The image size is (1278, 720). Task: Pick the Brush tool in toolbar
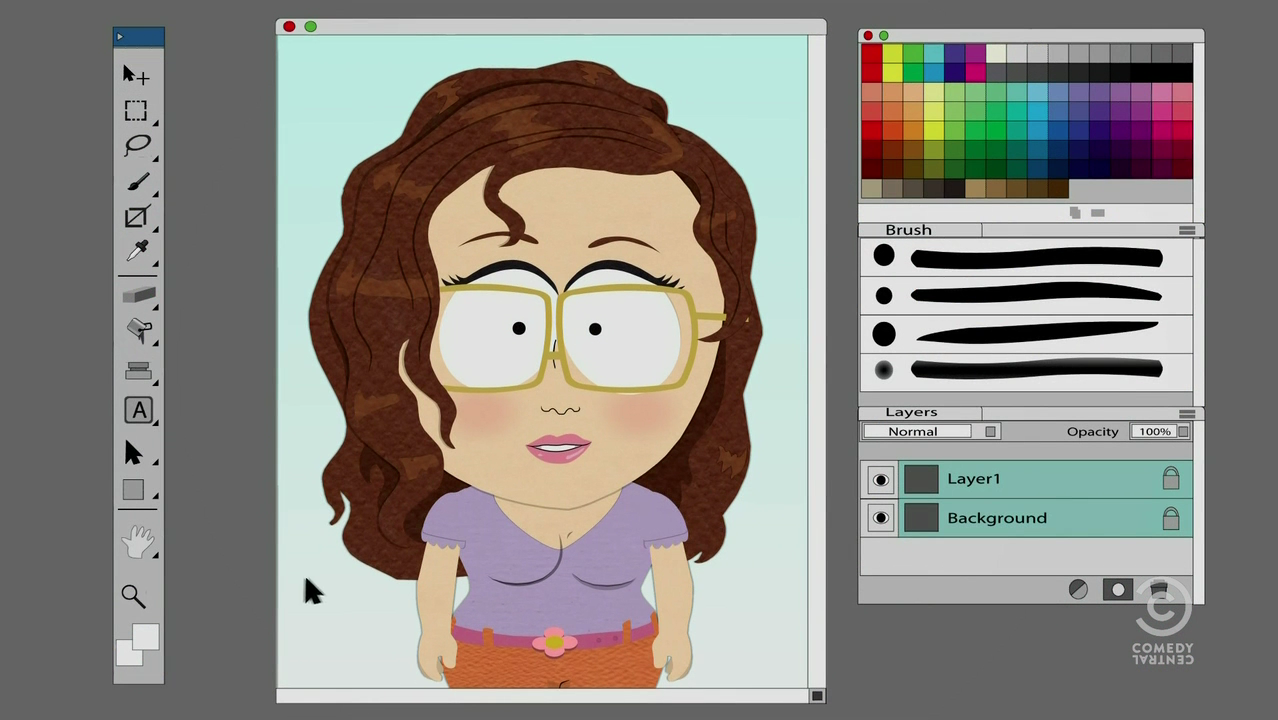[138, 182]
